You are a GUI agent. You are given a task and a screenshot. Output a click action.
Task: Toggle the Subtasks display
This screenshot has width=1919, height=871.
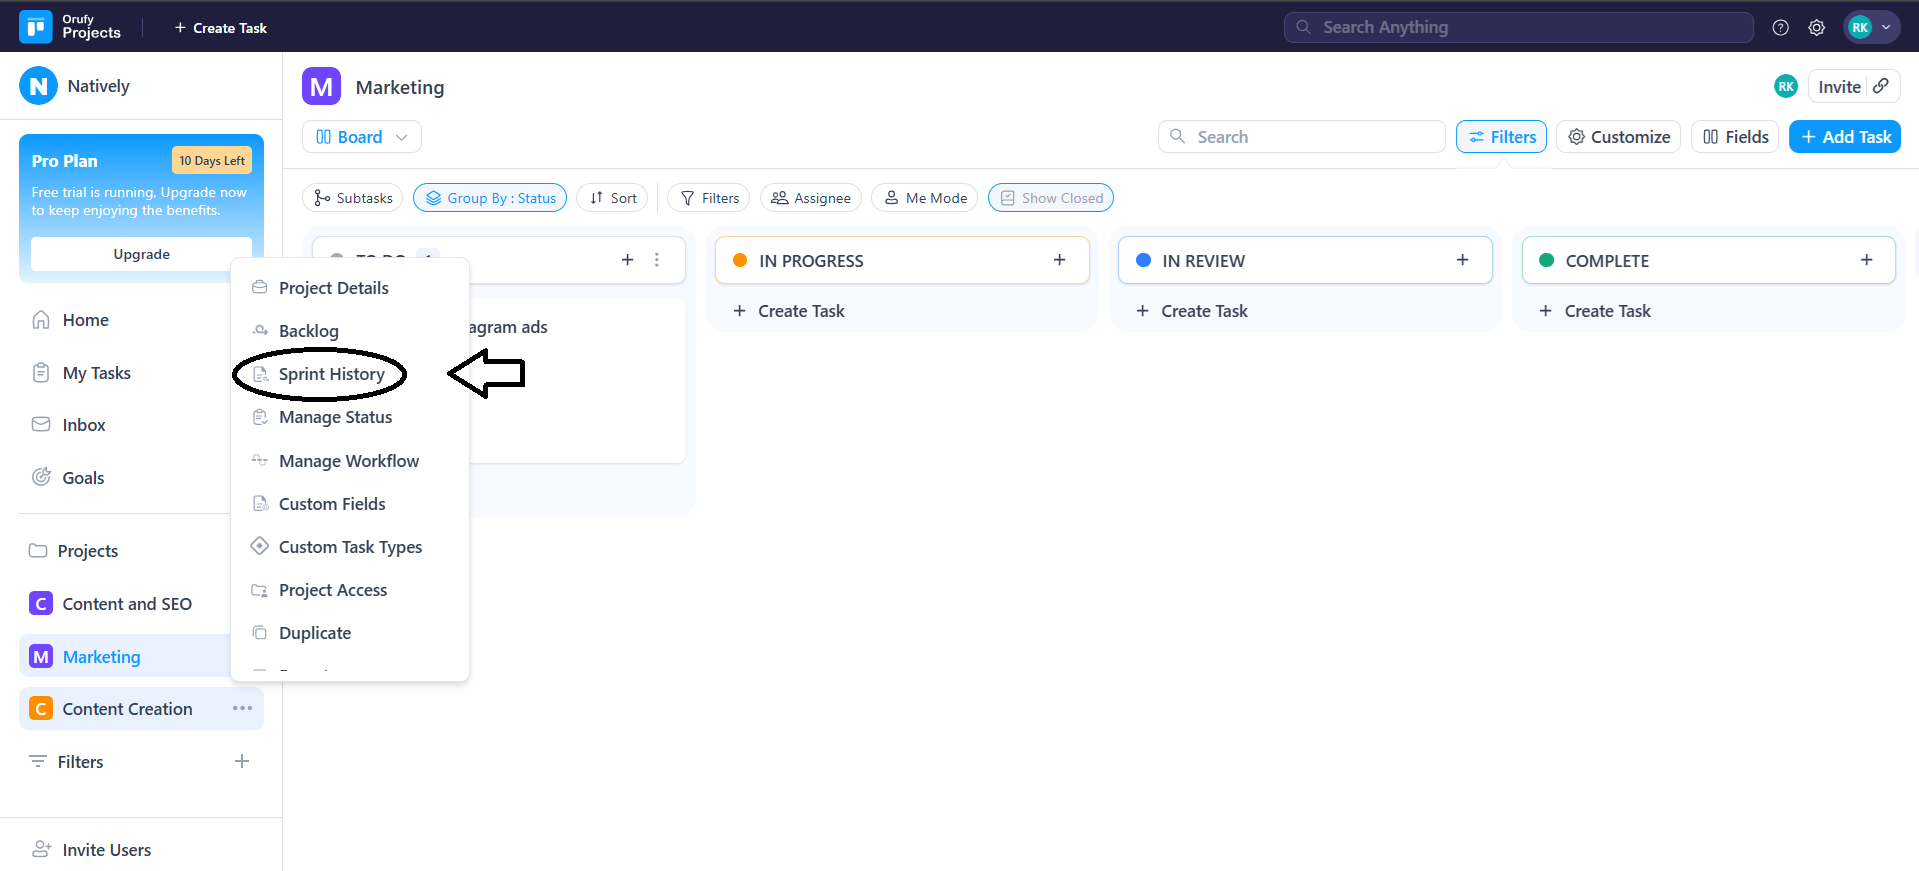[x=352, y=198]
